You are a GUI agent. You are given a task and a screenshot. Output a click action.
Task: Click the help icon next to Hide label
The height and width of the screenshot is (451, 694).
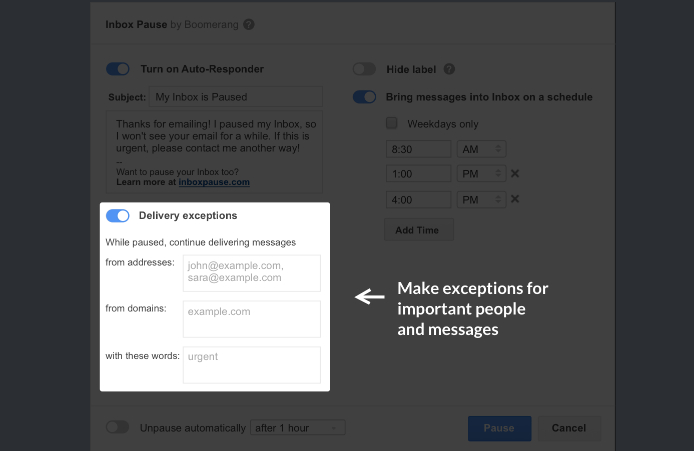click(449, 70)
